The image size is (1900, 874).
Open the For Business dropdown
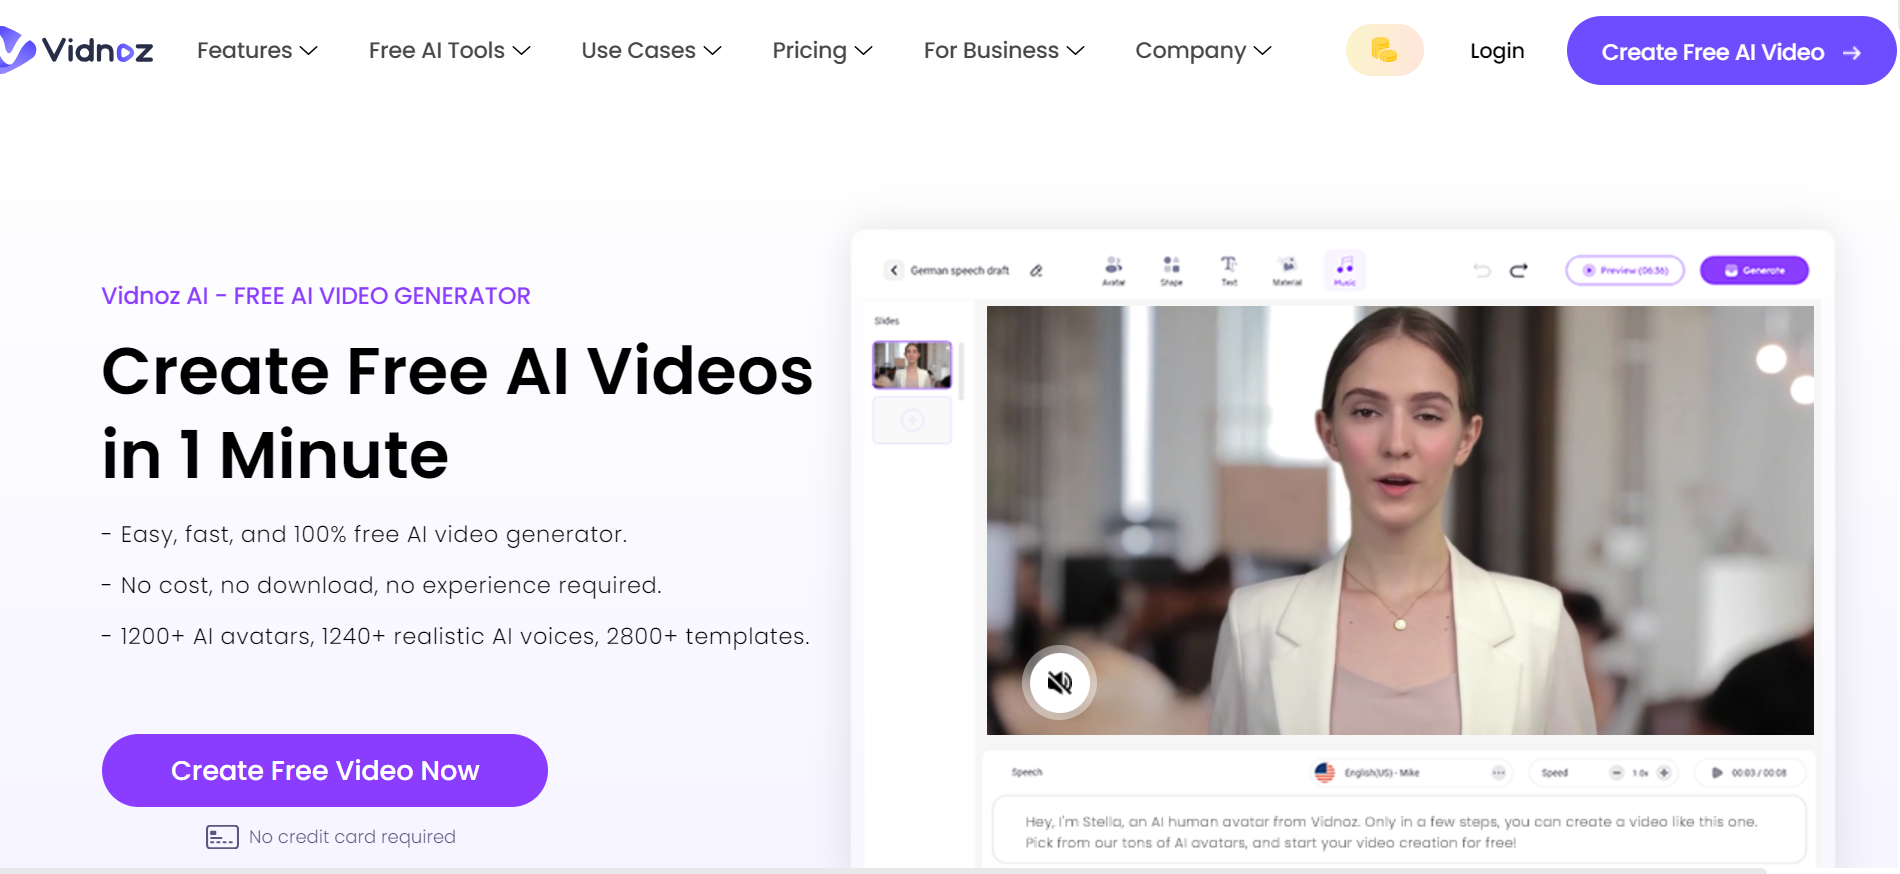tap(1004, 50)
